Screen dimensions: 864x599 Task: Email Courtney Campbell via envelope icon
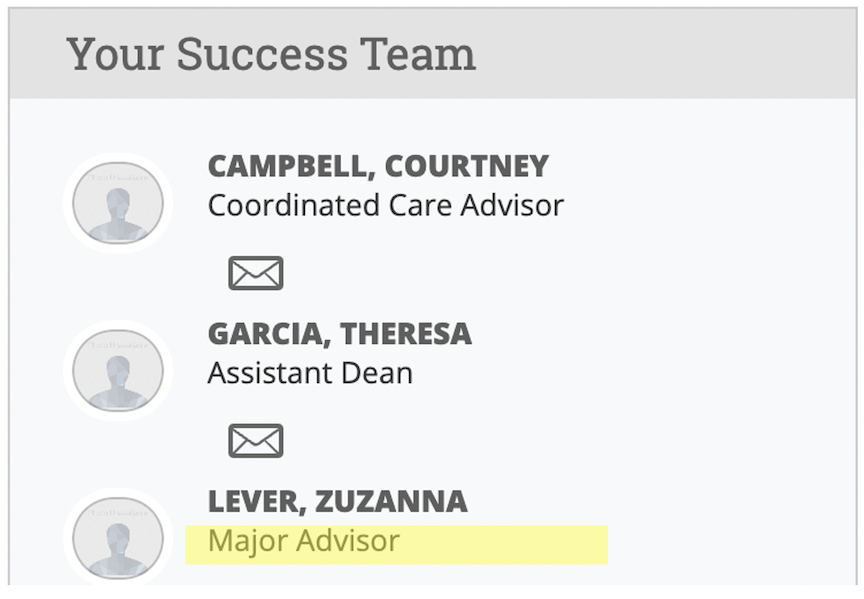256,273
